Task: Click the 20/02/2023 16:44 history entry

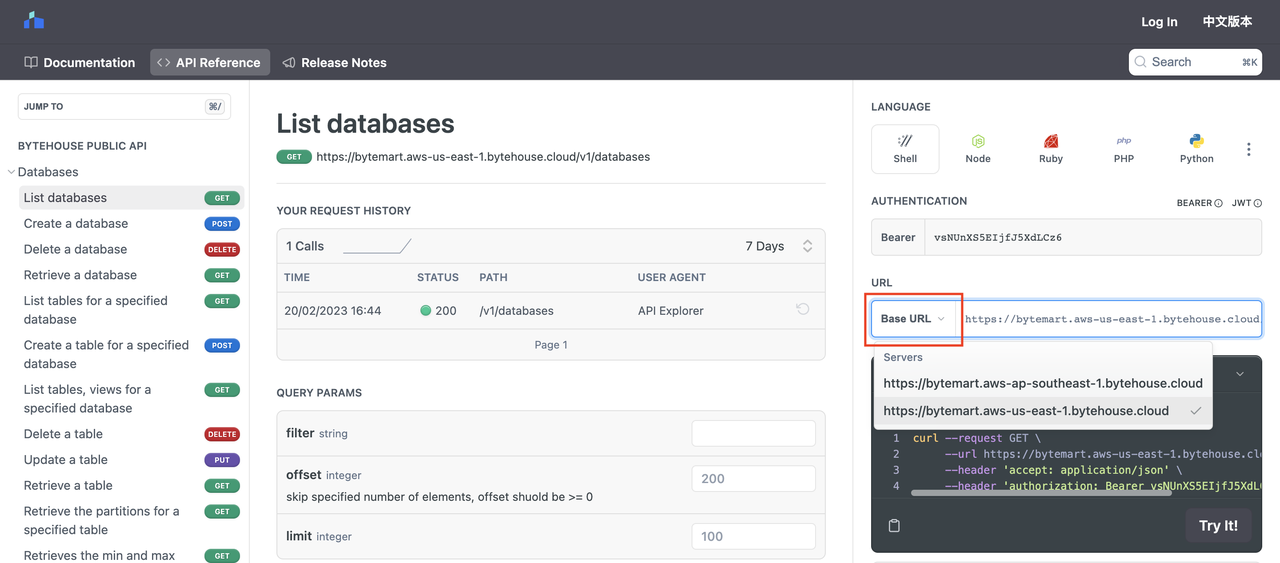Action: 333,311
